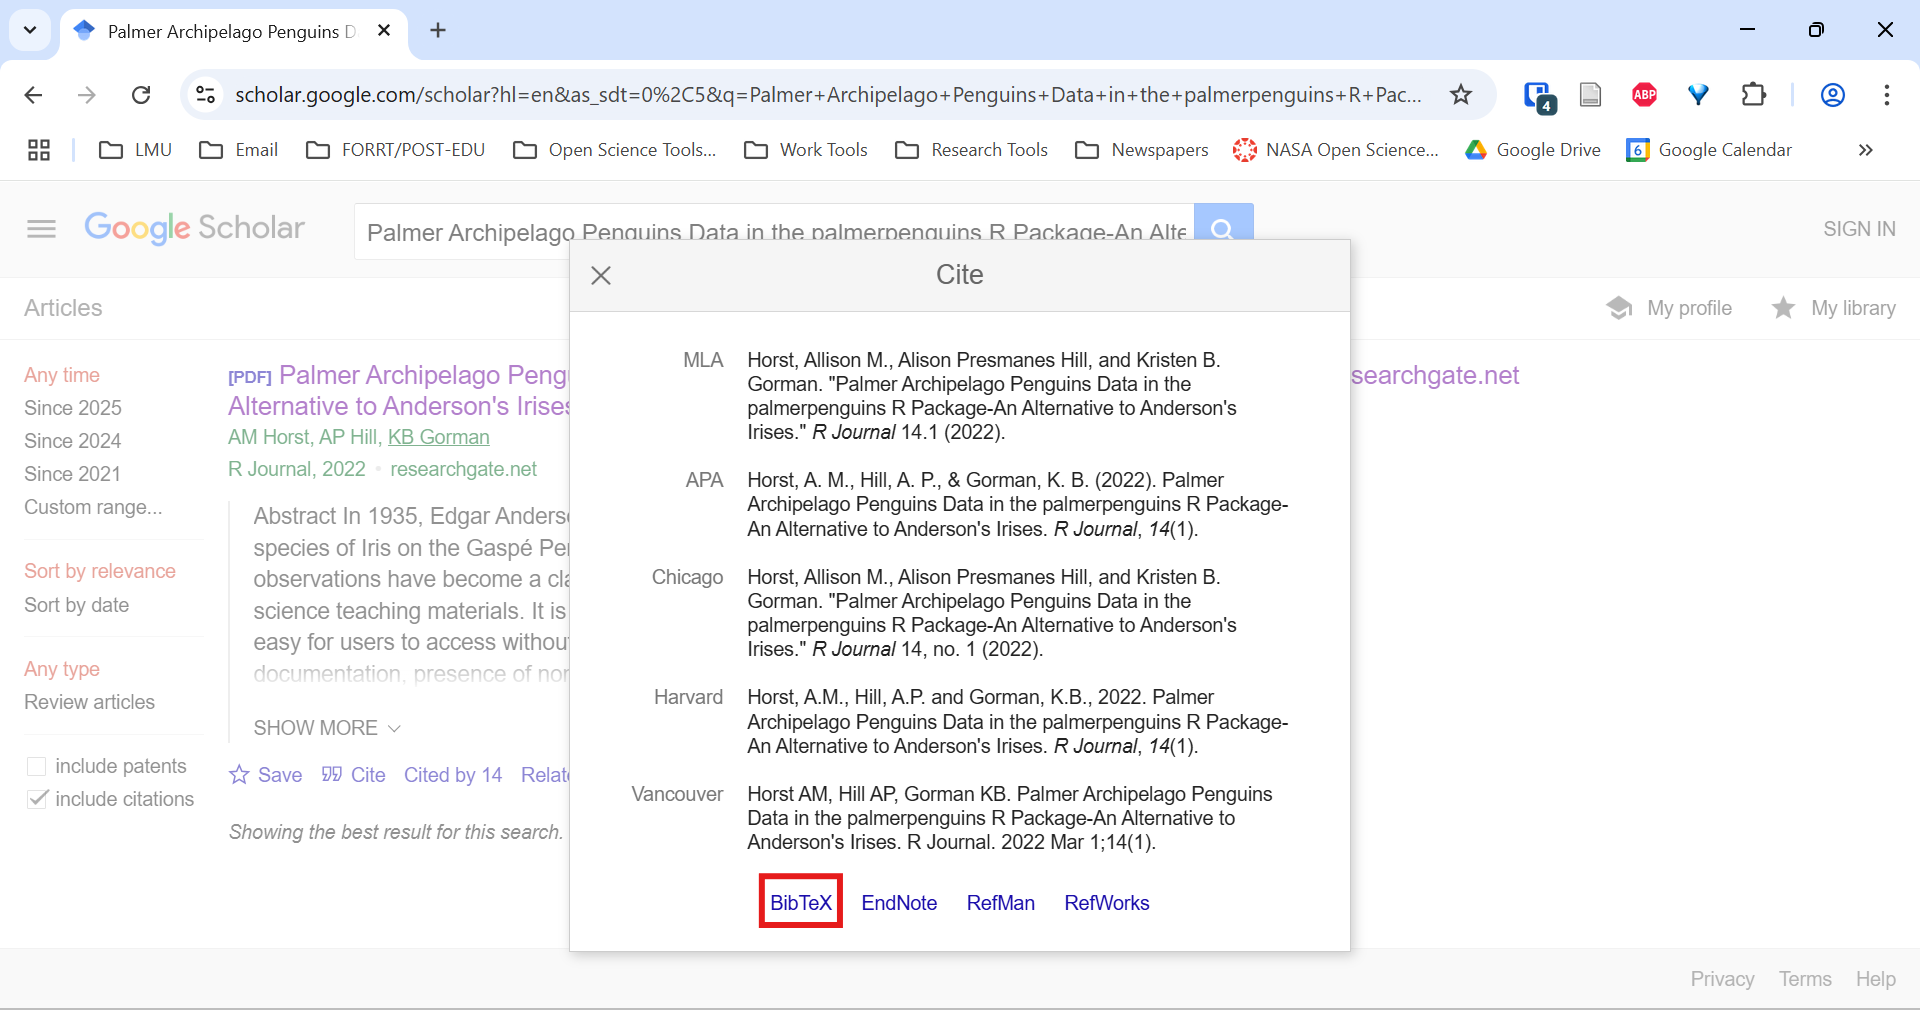Open the EndNote citation export link

click(899, 903)
